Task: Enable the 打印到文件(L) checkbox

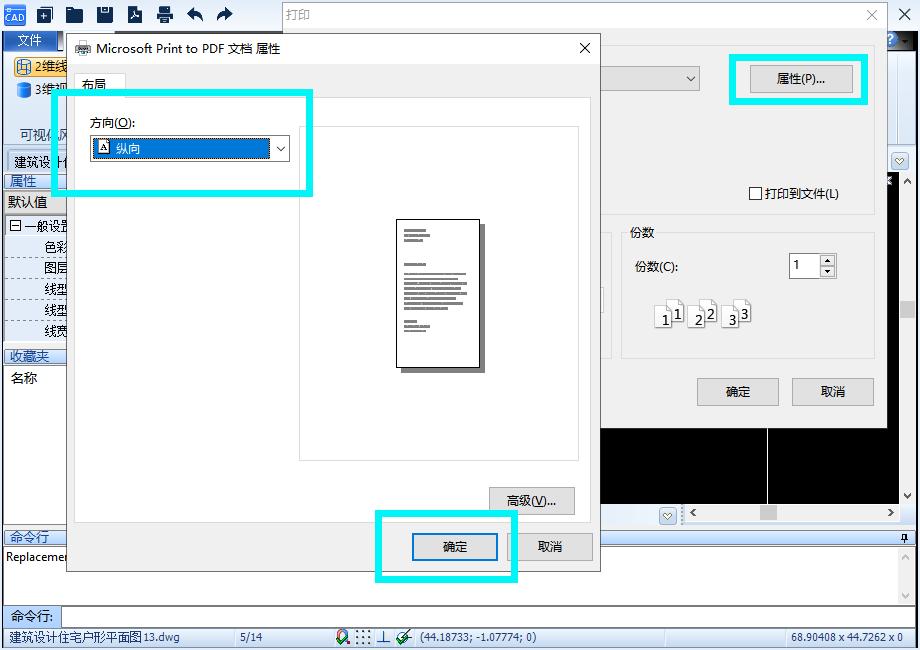Action: click(x=756, y=194)
